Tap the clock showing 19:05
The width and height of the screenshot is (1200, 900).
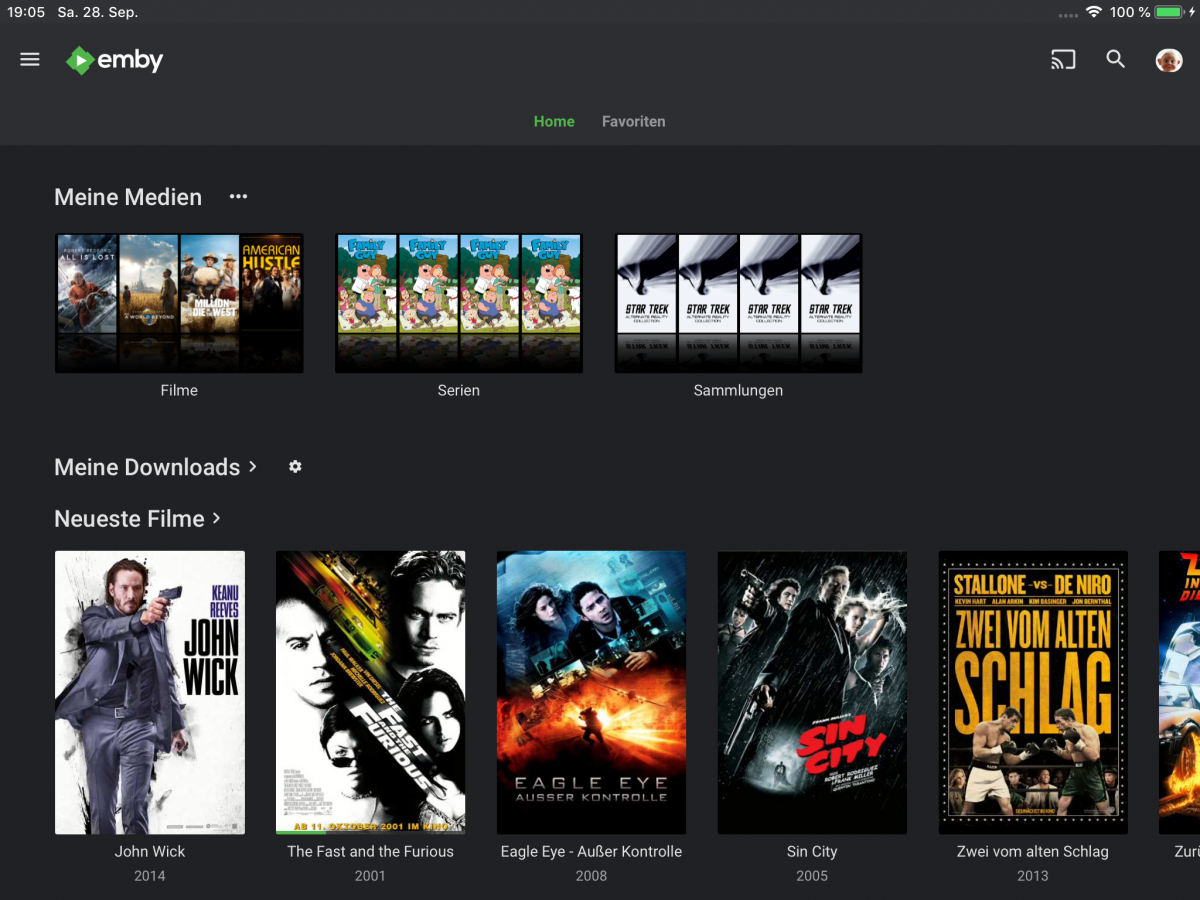click(26, 12)
